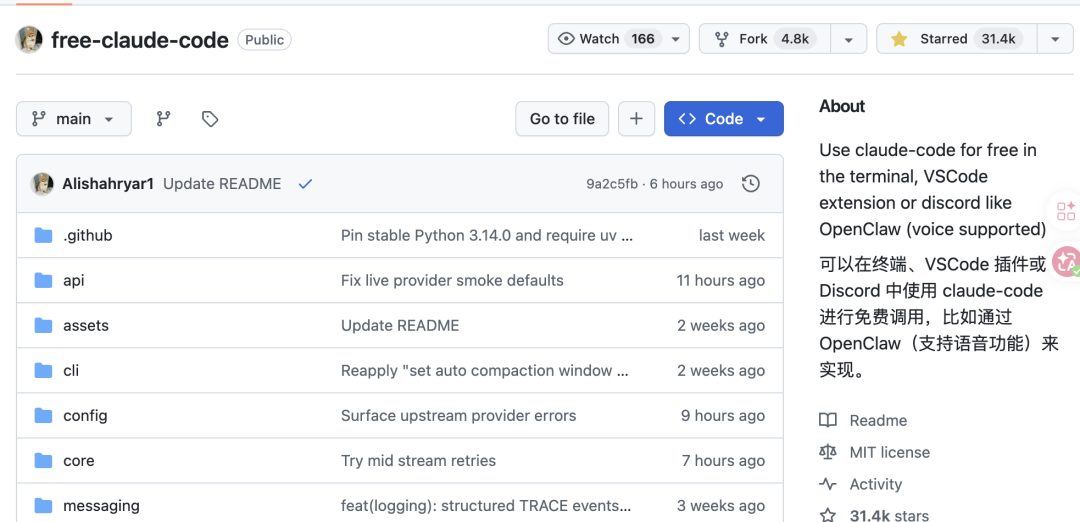Click the star outline icon beside 31.4k stars
The image size is (1080, 522).
tap(828, 515)
